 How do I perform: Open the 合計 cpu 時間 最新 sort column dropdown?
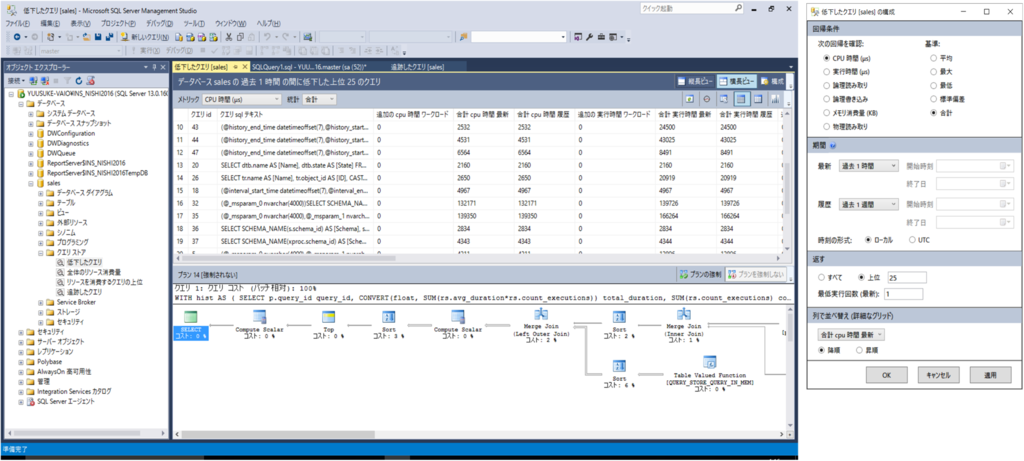tap(852, 334)
